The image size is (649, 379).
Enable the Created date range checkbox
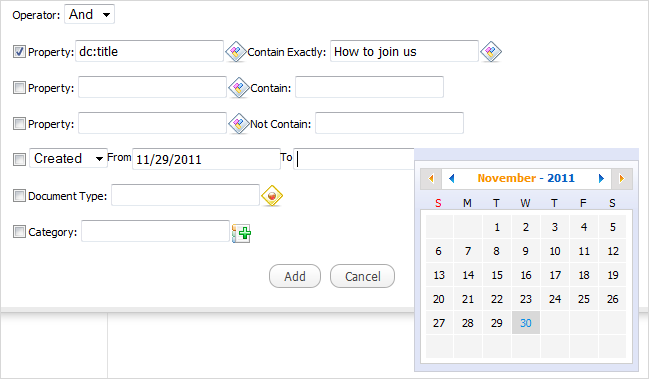(x=19, y=159)
